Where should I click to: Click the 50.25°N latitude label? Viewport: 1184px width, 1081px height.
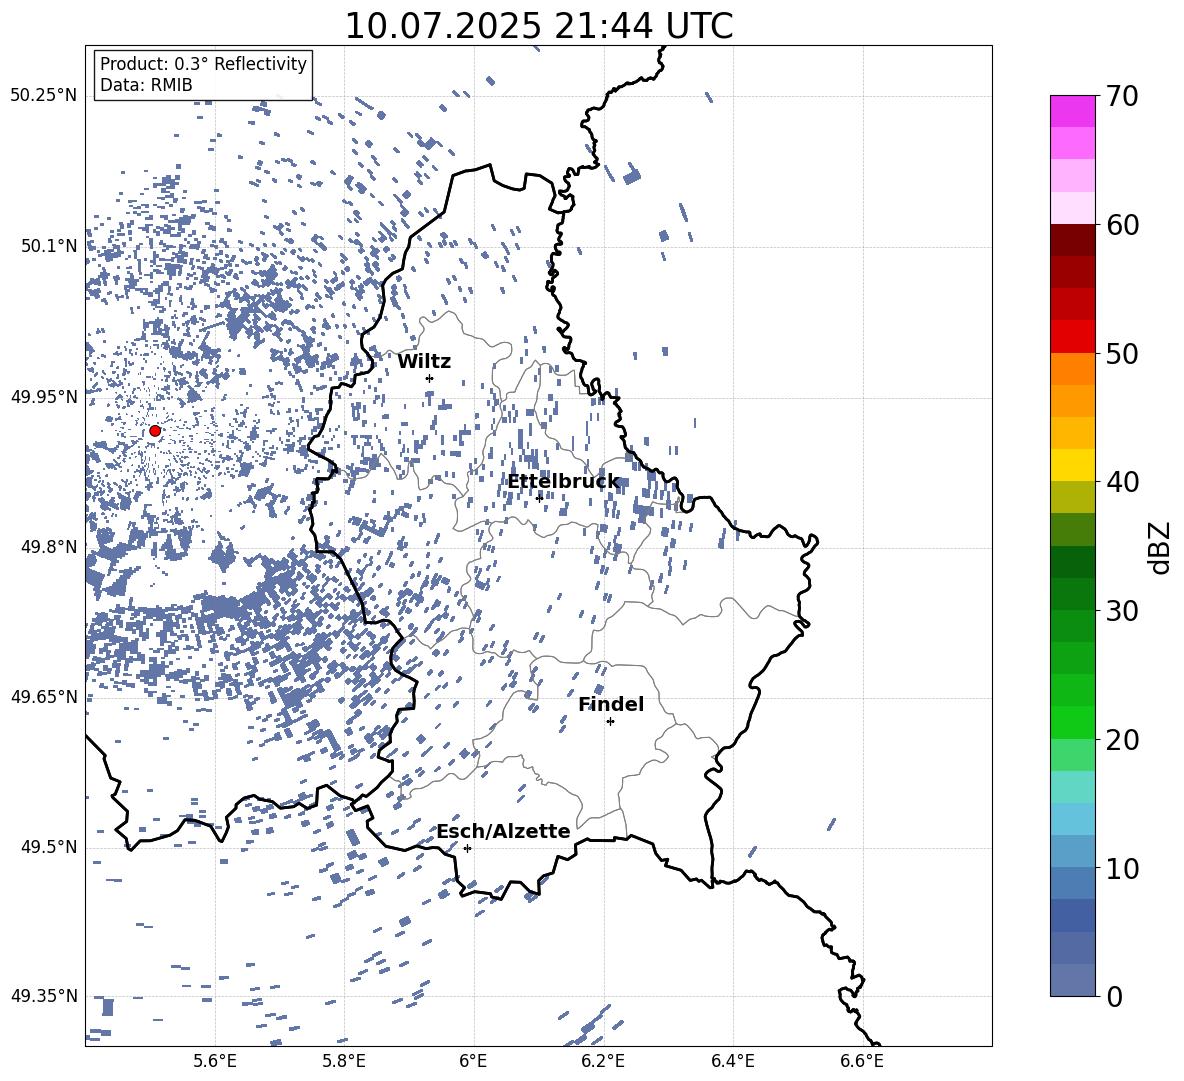[44, 96]
